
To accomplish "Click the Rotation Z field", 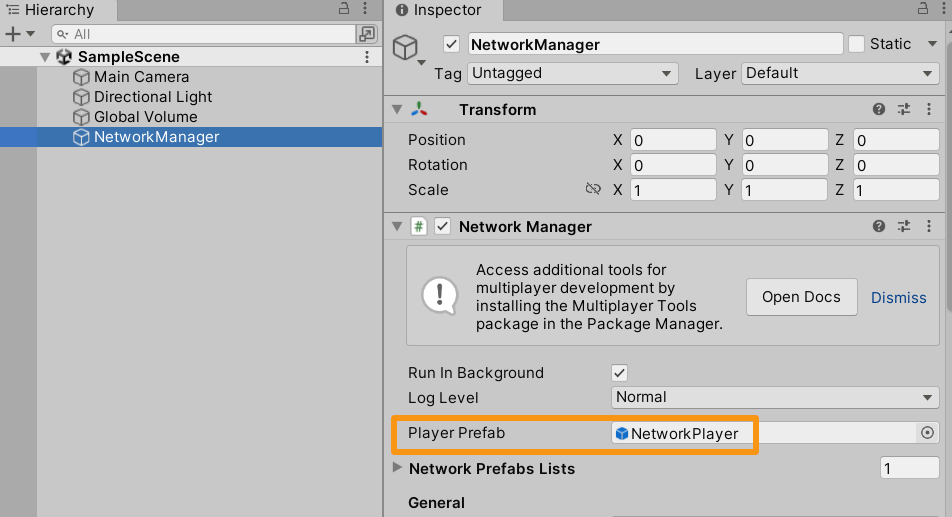I will pos(896,165).
